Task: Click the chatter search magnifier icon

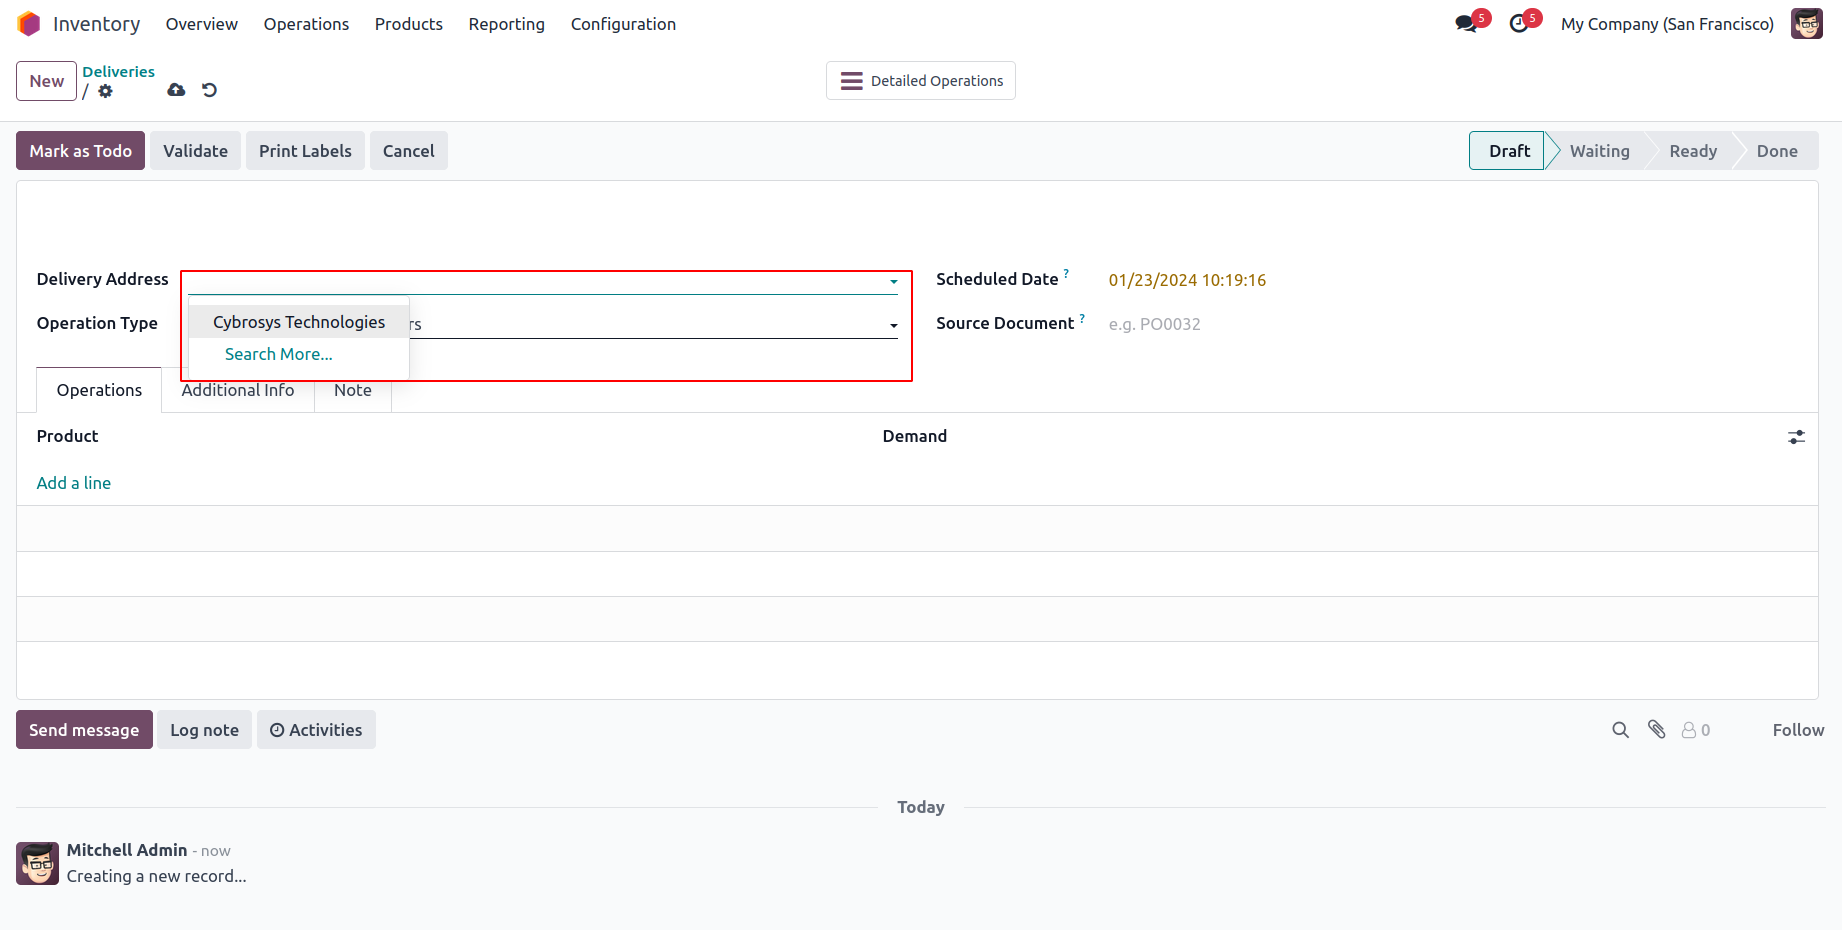Action: point(1620,730)
